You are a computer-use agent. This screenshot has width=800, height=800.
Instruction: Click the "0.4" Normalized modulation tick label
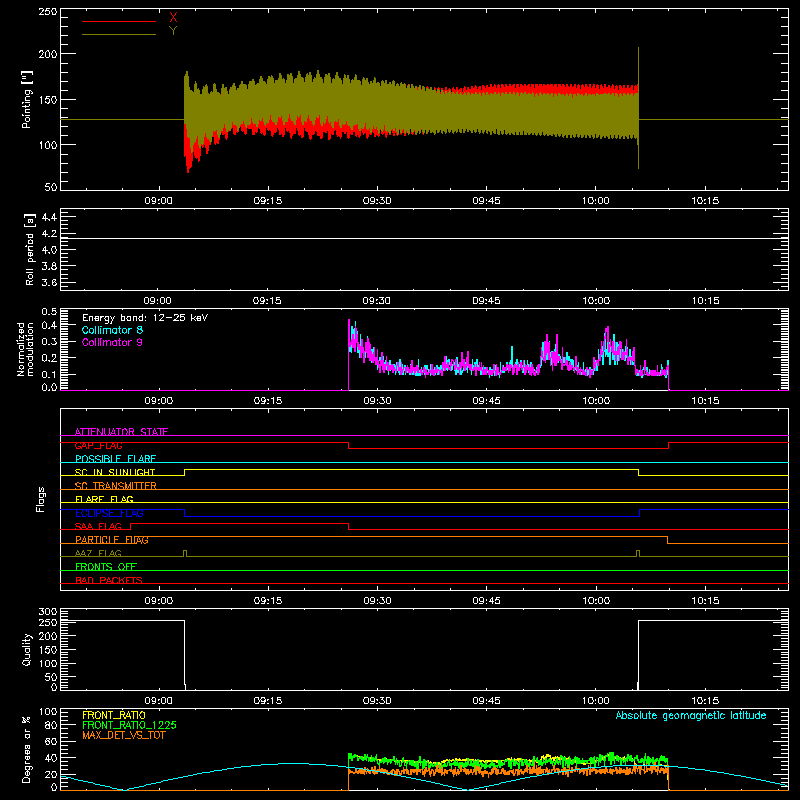[x=49, y=326]
